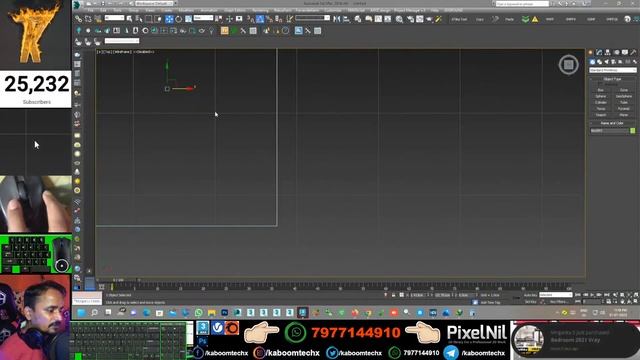Image resolution: width=640 pixels, height=360 pixels.
Task: Open the Named Selection Sets dropdown
Action: coord(313,18)
